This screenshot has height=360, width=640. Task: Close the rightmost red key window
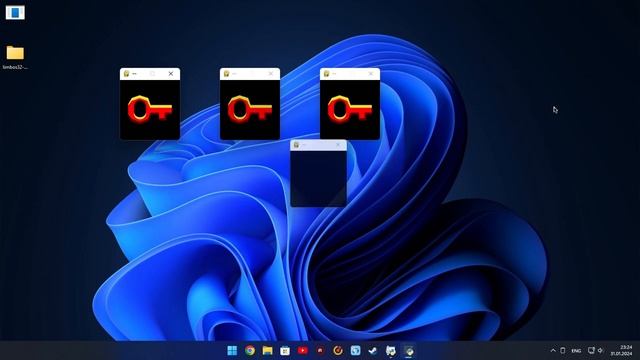371,73
